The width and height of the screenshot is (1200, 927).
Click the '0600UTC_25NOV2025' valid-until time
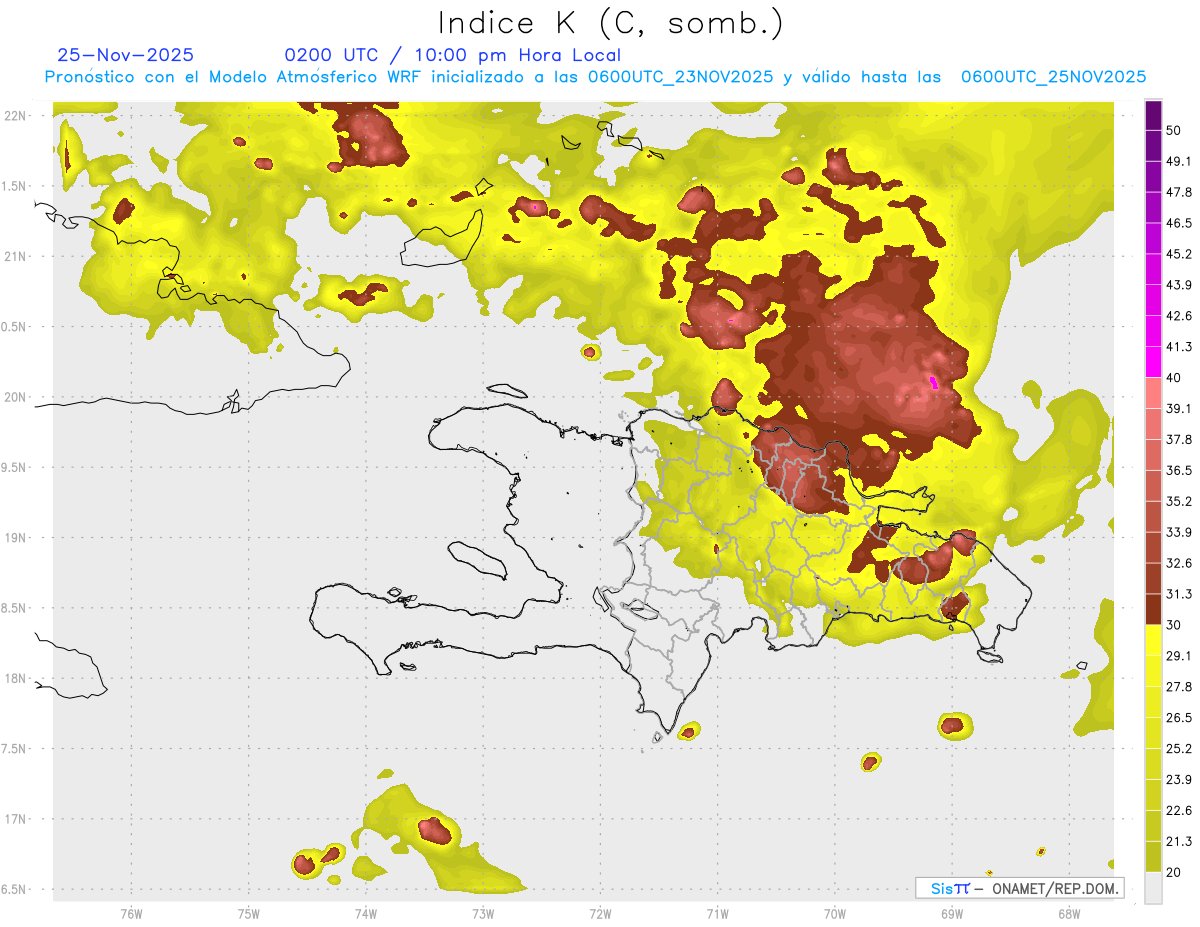coord(1053,77)
